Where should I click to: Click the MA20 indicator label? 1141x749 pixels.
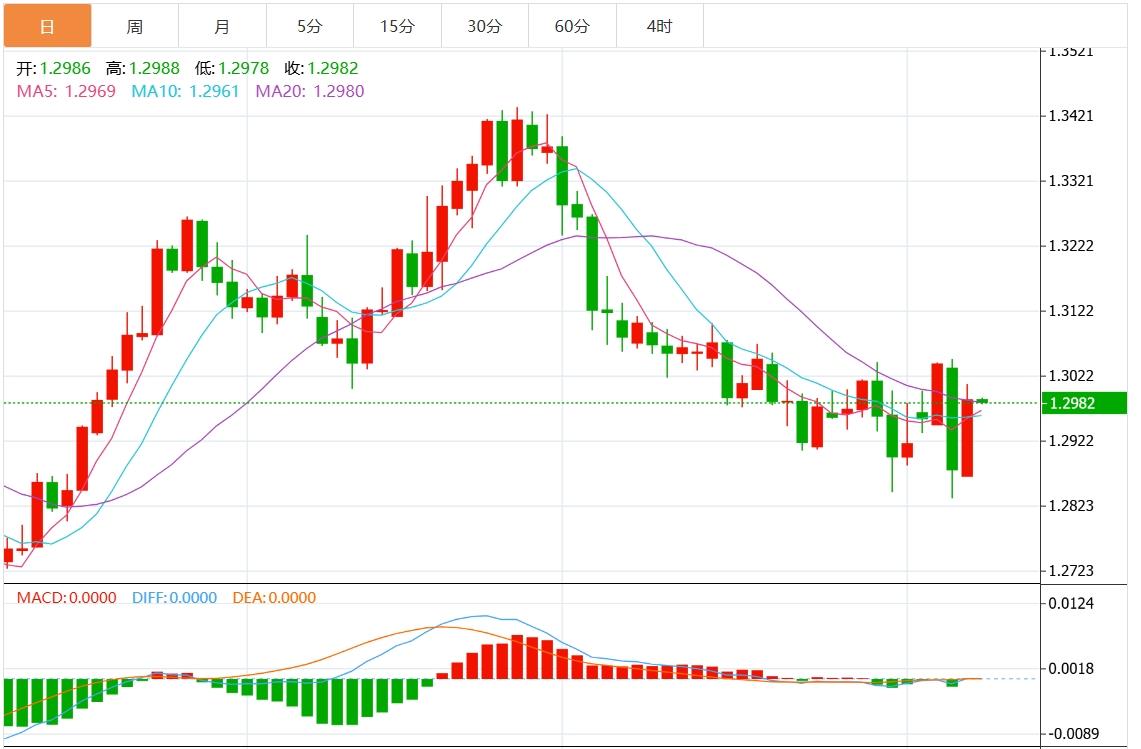310,91
